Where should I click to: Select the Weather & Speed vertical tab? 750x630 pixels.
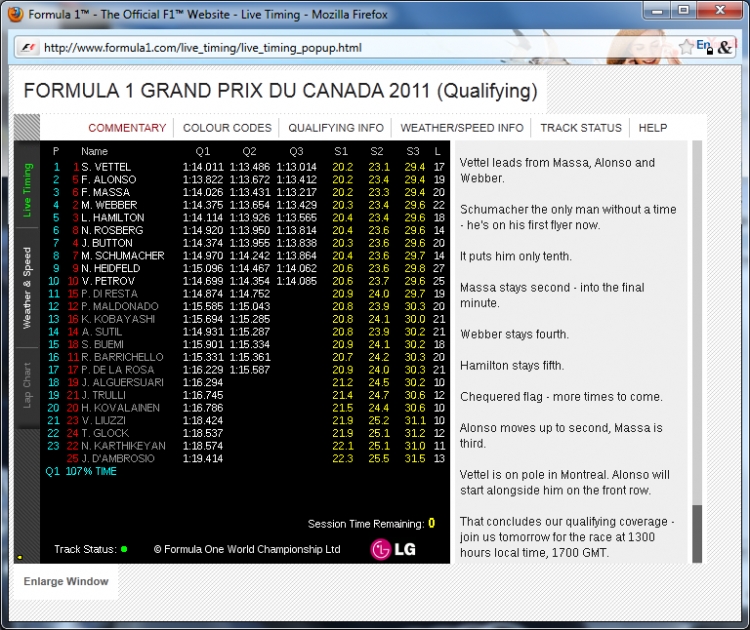coord(27,287)
